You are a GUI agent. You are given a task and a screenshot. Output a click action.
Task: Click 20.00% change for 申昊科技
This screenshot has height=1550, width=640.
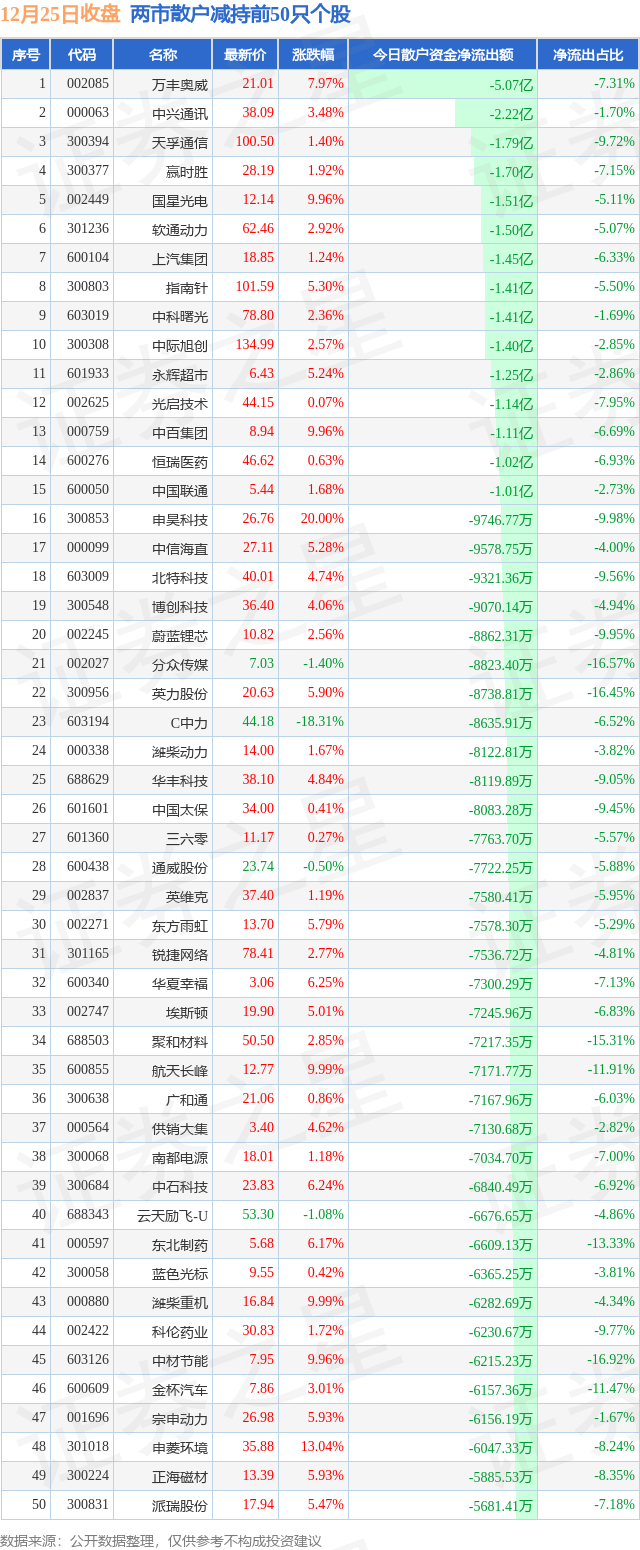point(321,519)
